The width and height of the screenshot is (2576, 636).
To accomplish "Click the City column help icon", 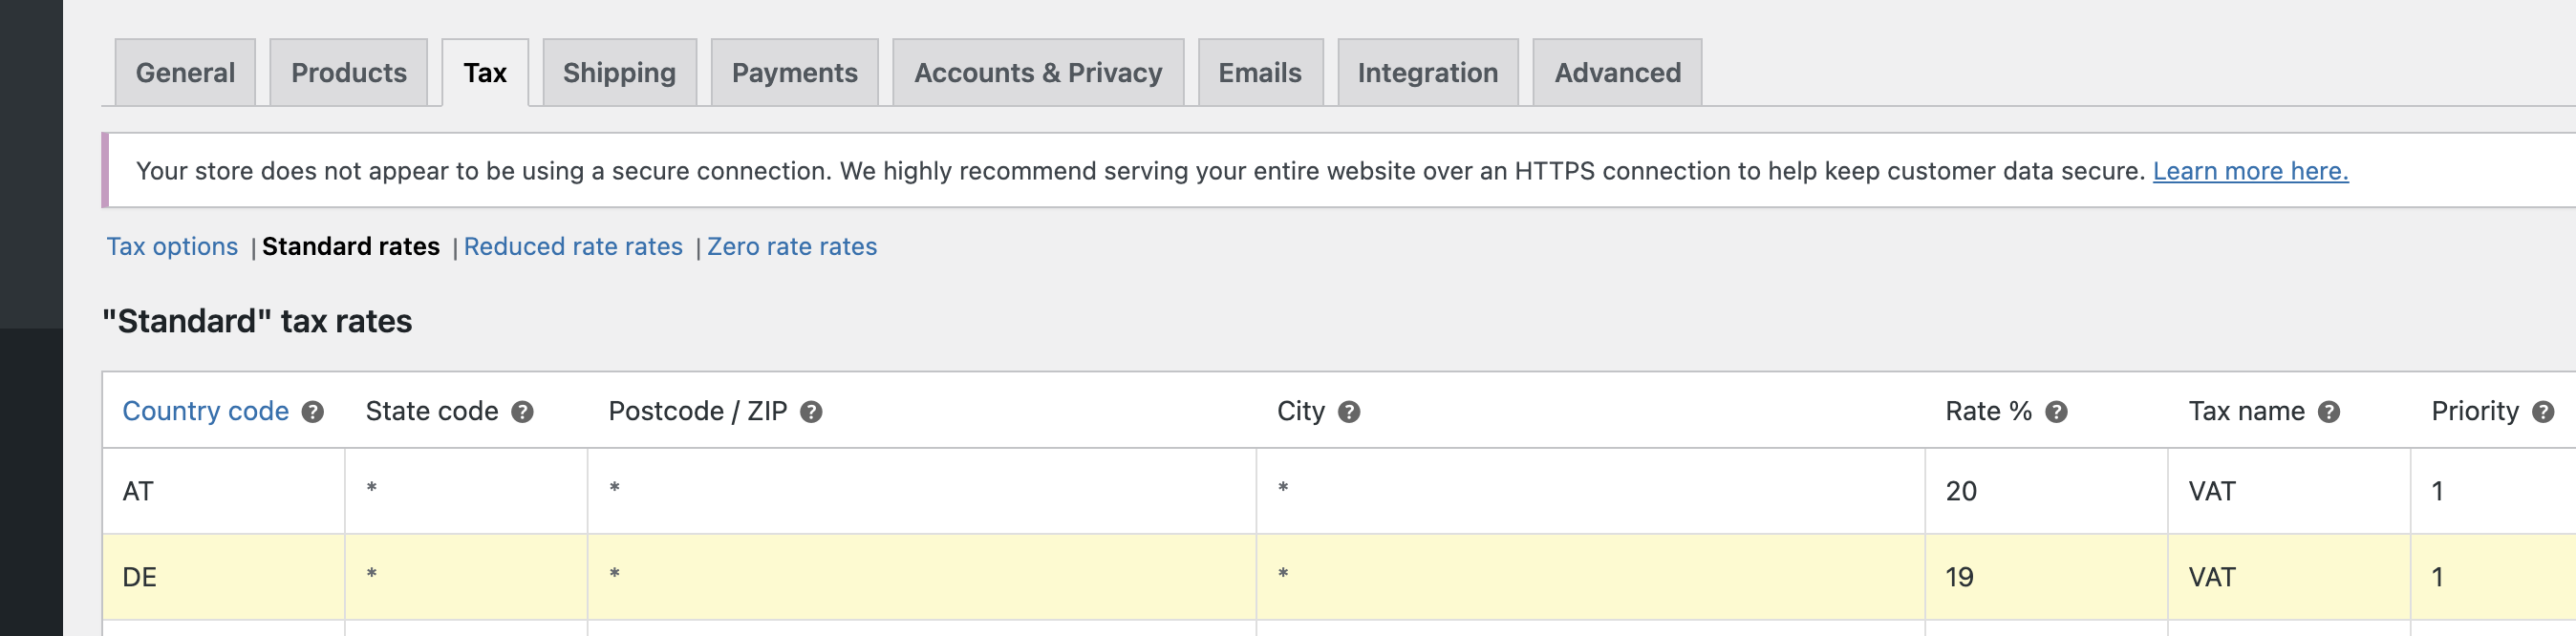I will pyautogui.click(x=1349, y=412).
